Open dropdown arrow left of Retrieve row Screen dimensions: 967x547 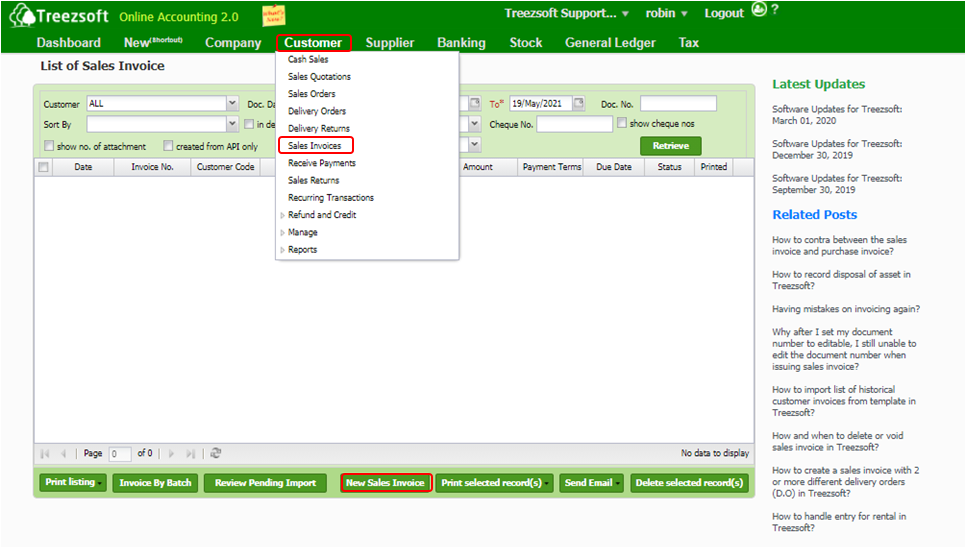coord(474,145)
